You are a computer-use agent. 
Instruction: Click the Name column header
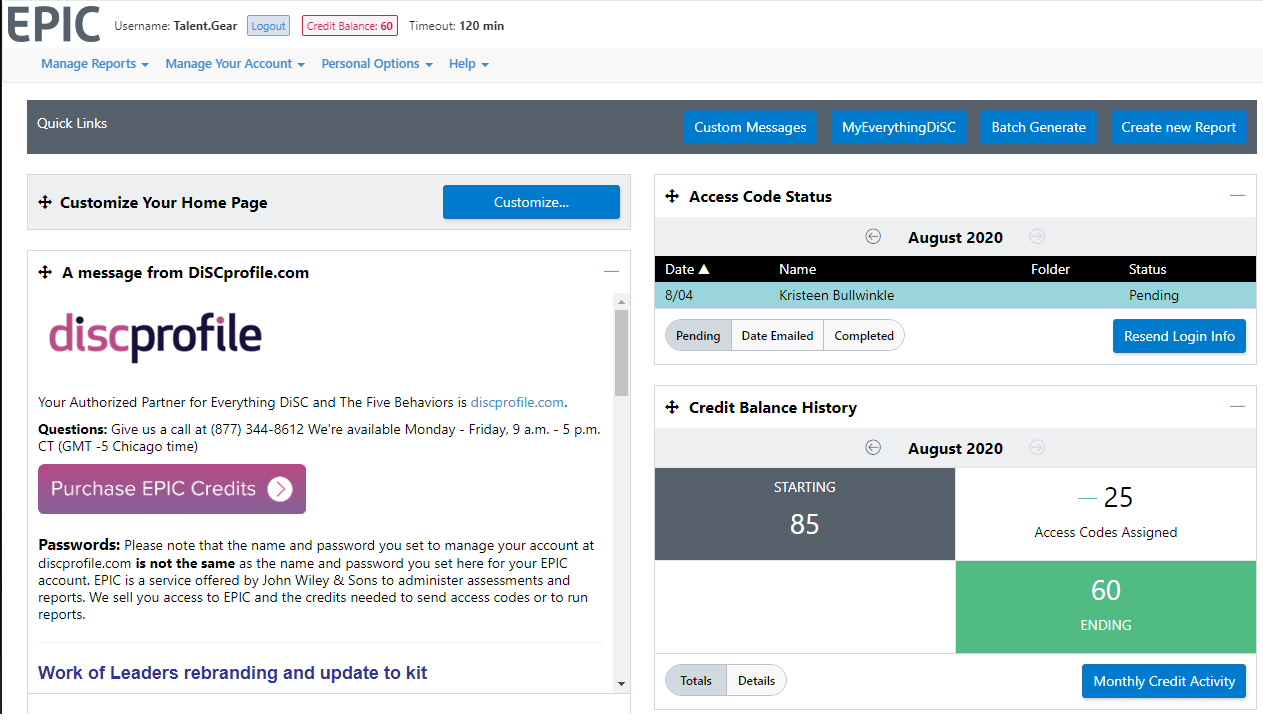click(x=797, y=269)
